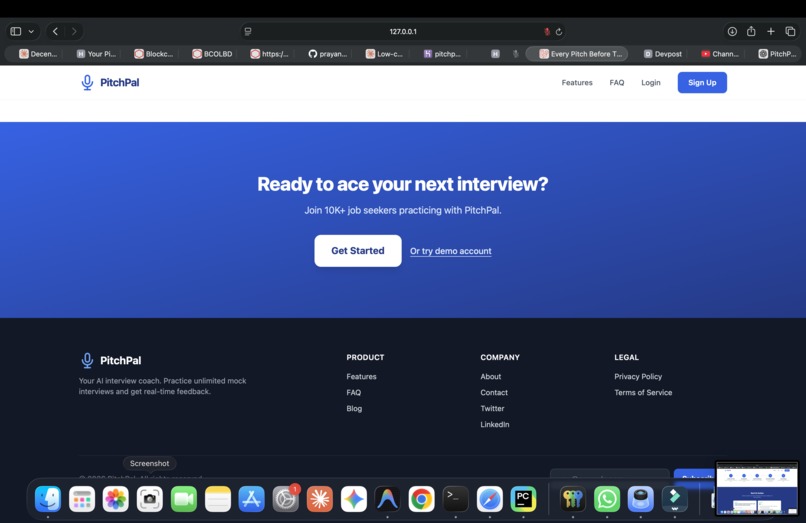The image size is (806, 523).
Task: Open the LinkedIn link in the footer
Action: click(495, 424)
